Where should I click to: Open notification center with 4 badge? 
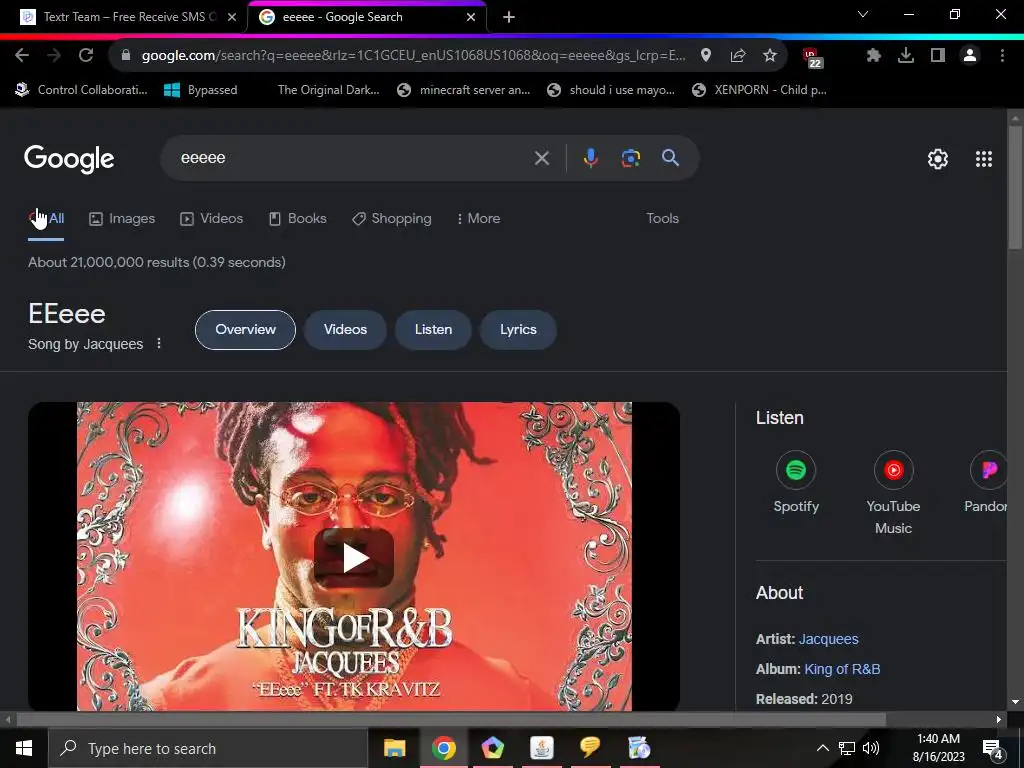coord(993,748)
